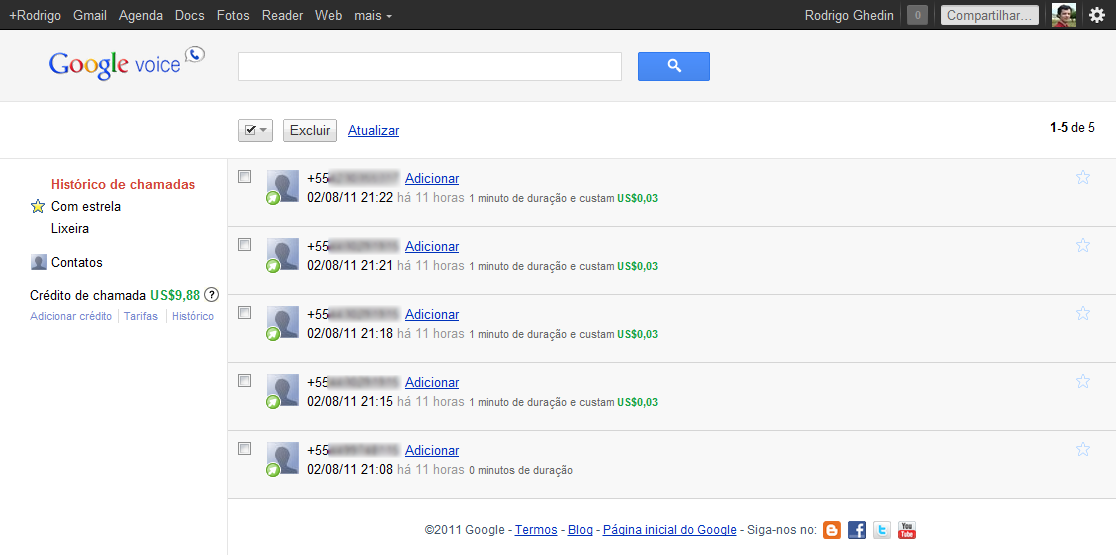1116x555 pixels.
Task: Star the 21:08 call entry
Action: (1082, 450)
